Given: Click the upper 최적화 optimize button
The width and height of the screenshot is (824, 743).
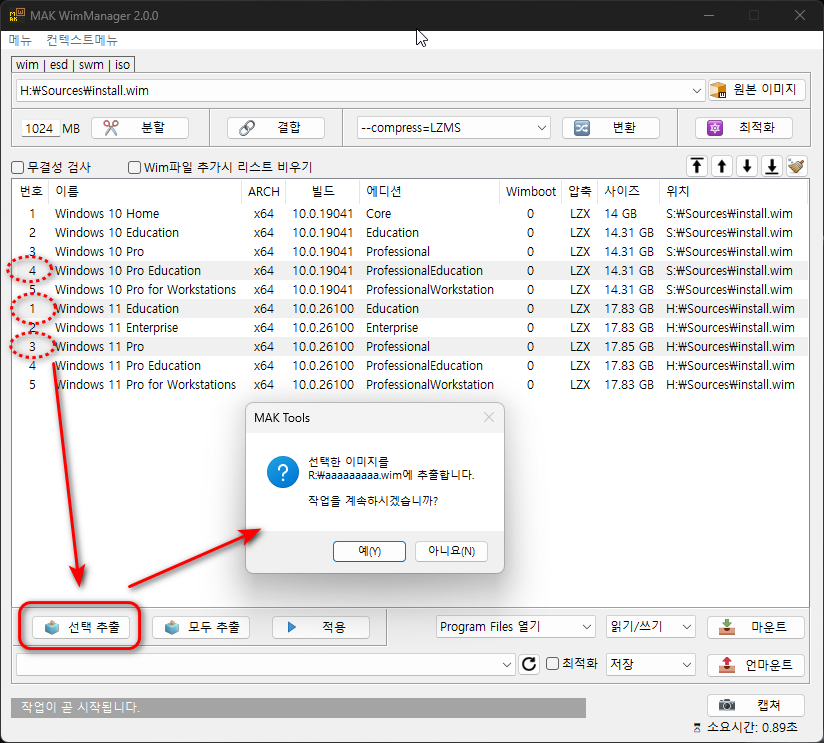Looking at the screenshot, I should tap(744, 128).
